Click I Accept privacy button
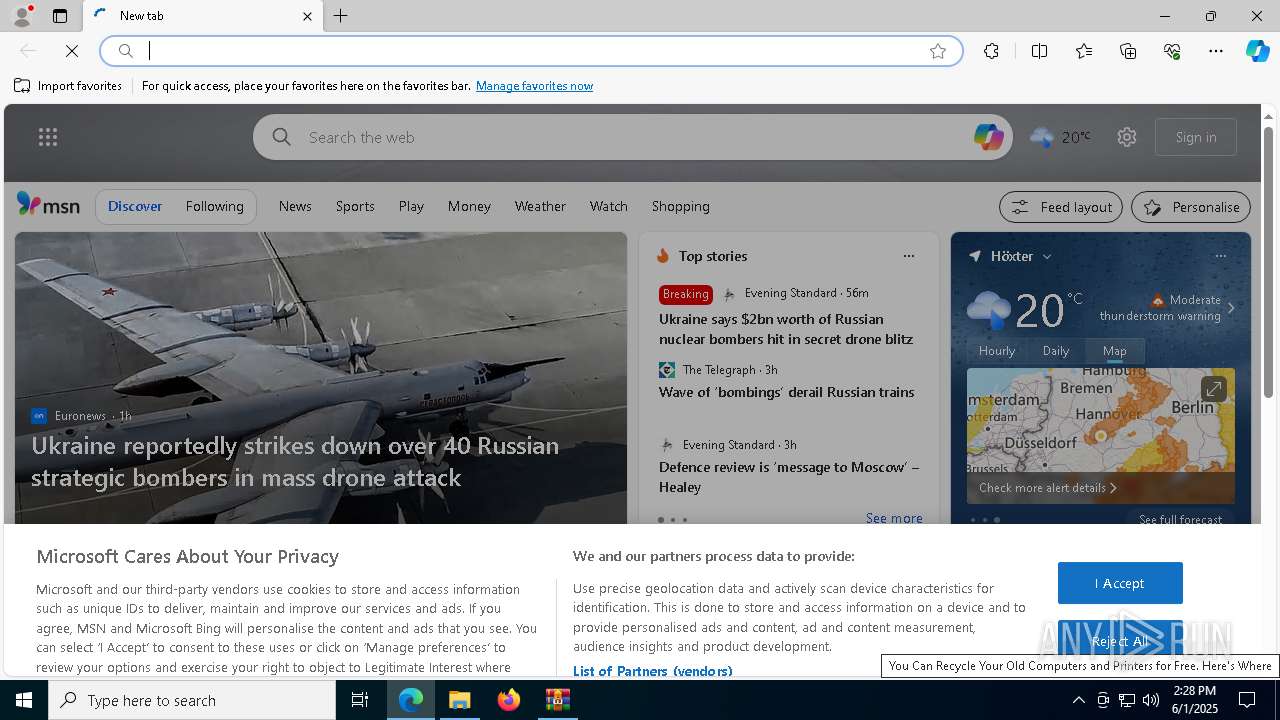Image resolution: width=1280 pixels, height=720 pixels. (x=1120, y=583)
